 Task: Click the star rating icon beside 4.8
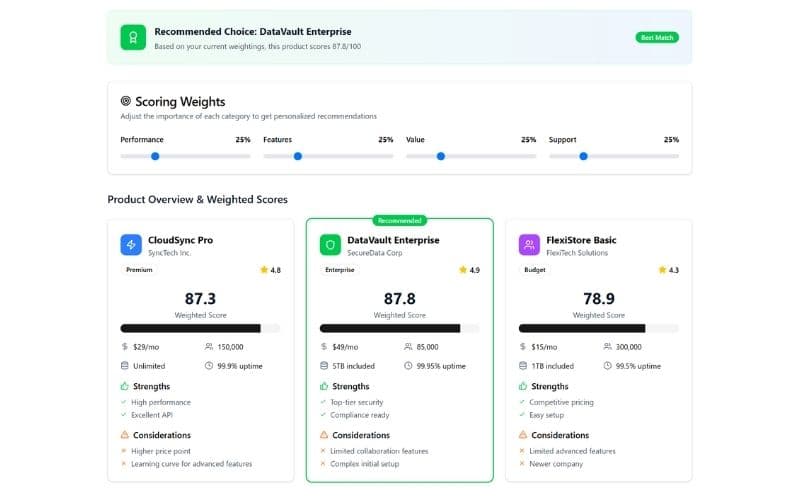tap(264, 270)
